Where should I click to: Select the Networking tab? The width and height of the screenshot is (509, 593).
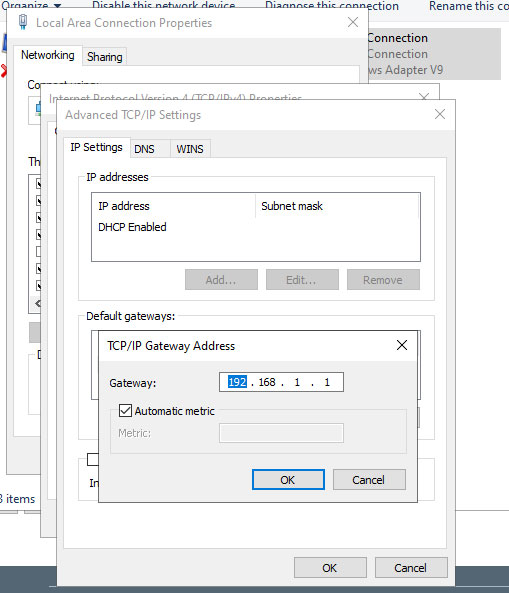(x=48, y=55)
